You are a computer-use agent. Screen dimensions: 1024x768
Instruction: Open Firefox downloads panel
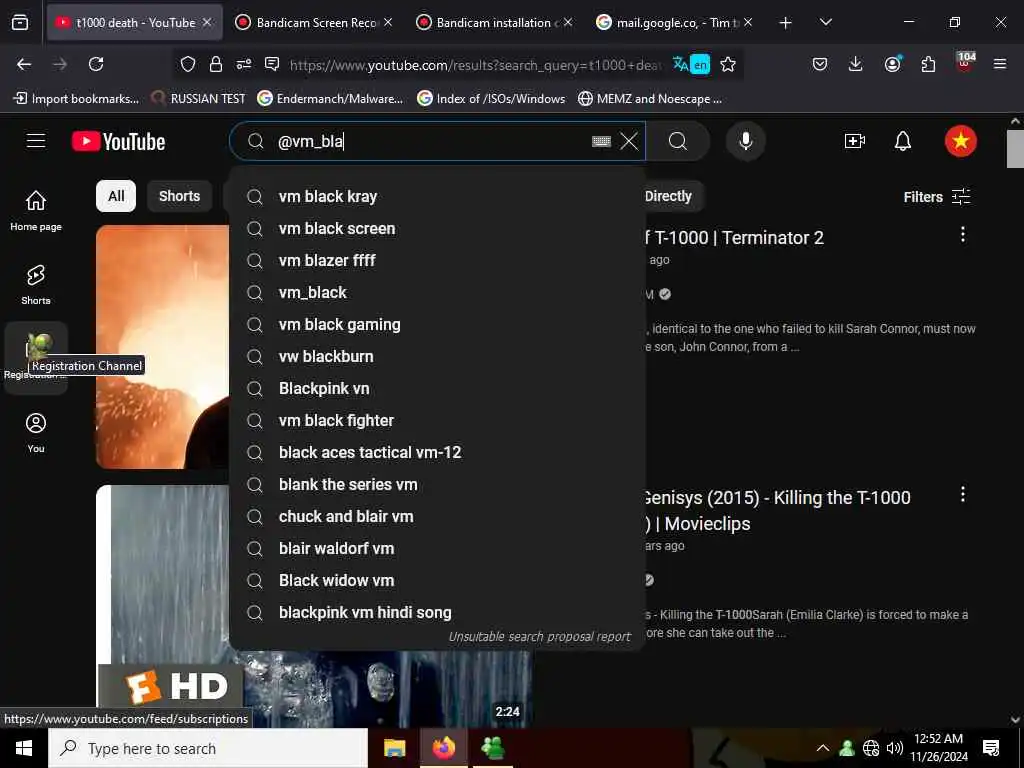point(856,64)
